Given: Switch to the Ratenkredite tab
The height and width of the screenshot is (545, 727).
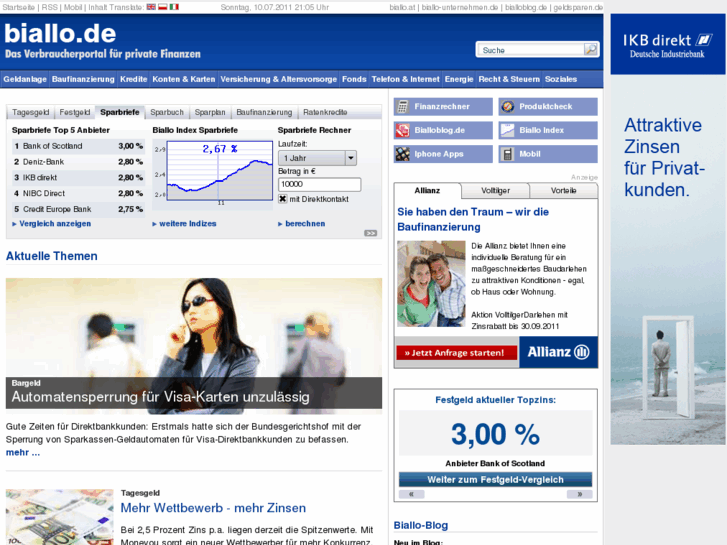Looking at the screenshot, I should click(325, 112).
